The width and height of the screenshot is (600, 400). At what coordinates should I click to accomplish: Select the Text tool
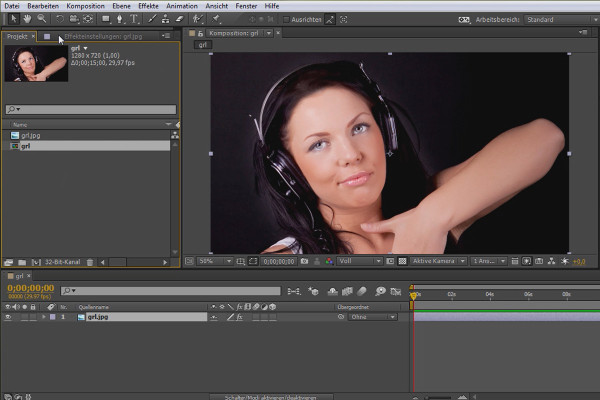coord(134,19)
